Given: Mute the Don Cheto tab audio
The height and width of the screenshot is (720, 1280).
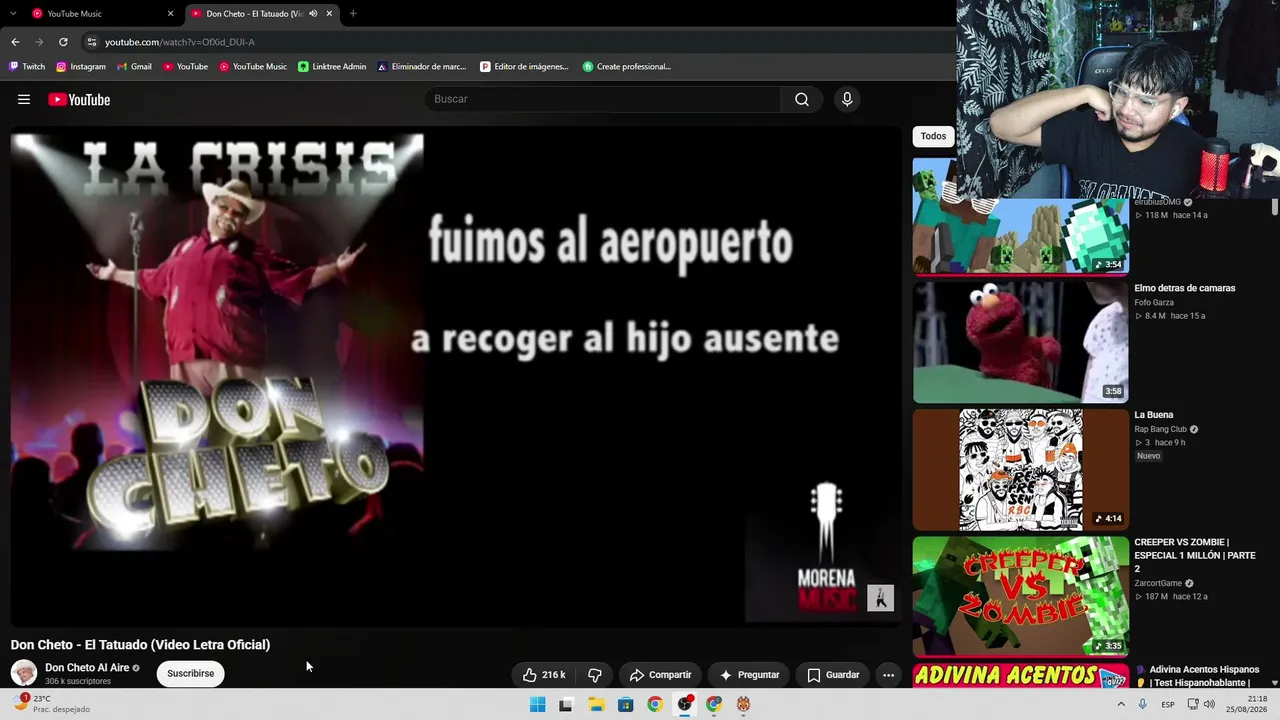Looking at the screenshot, I should coord(313,14).
